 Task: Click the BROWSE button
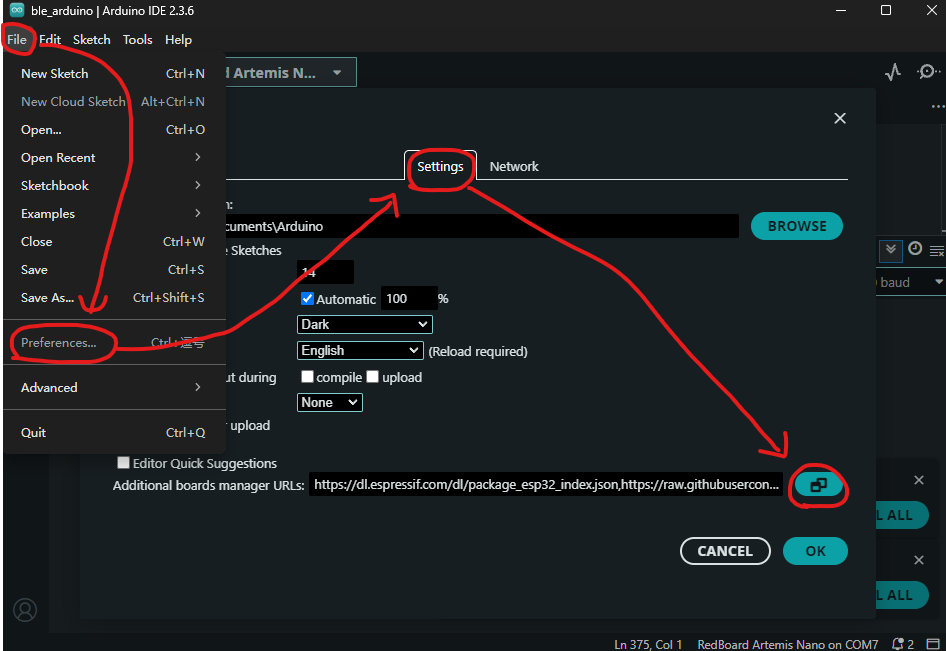(796, 226)
